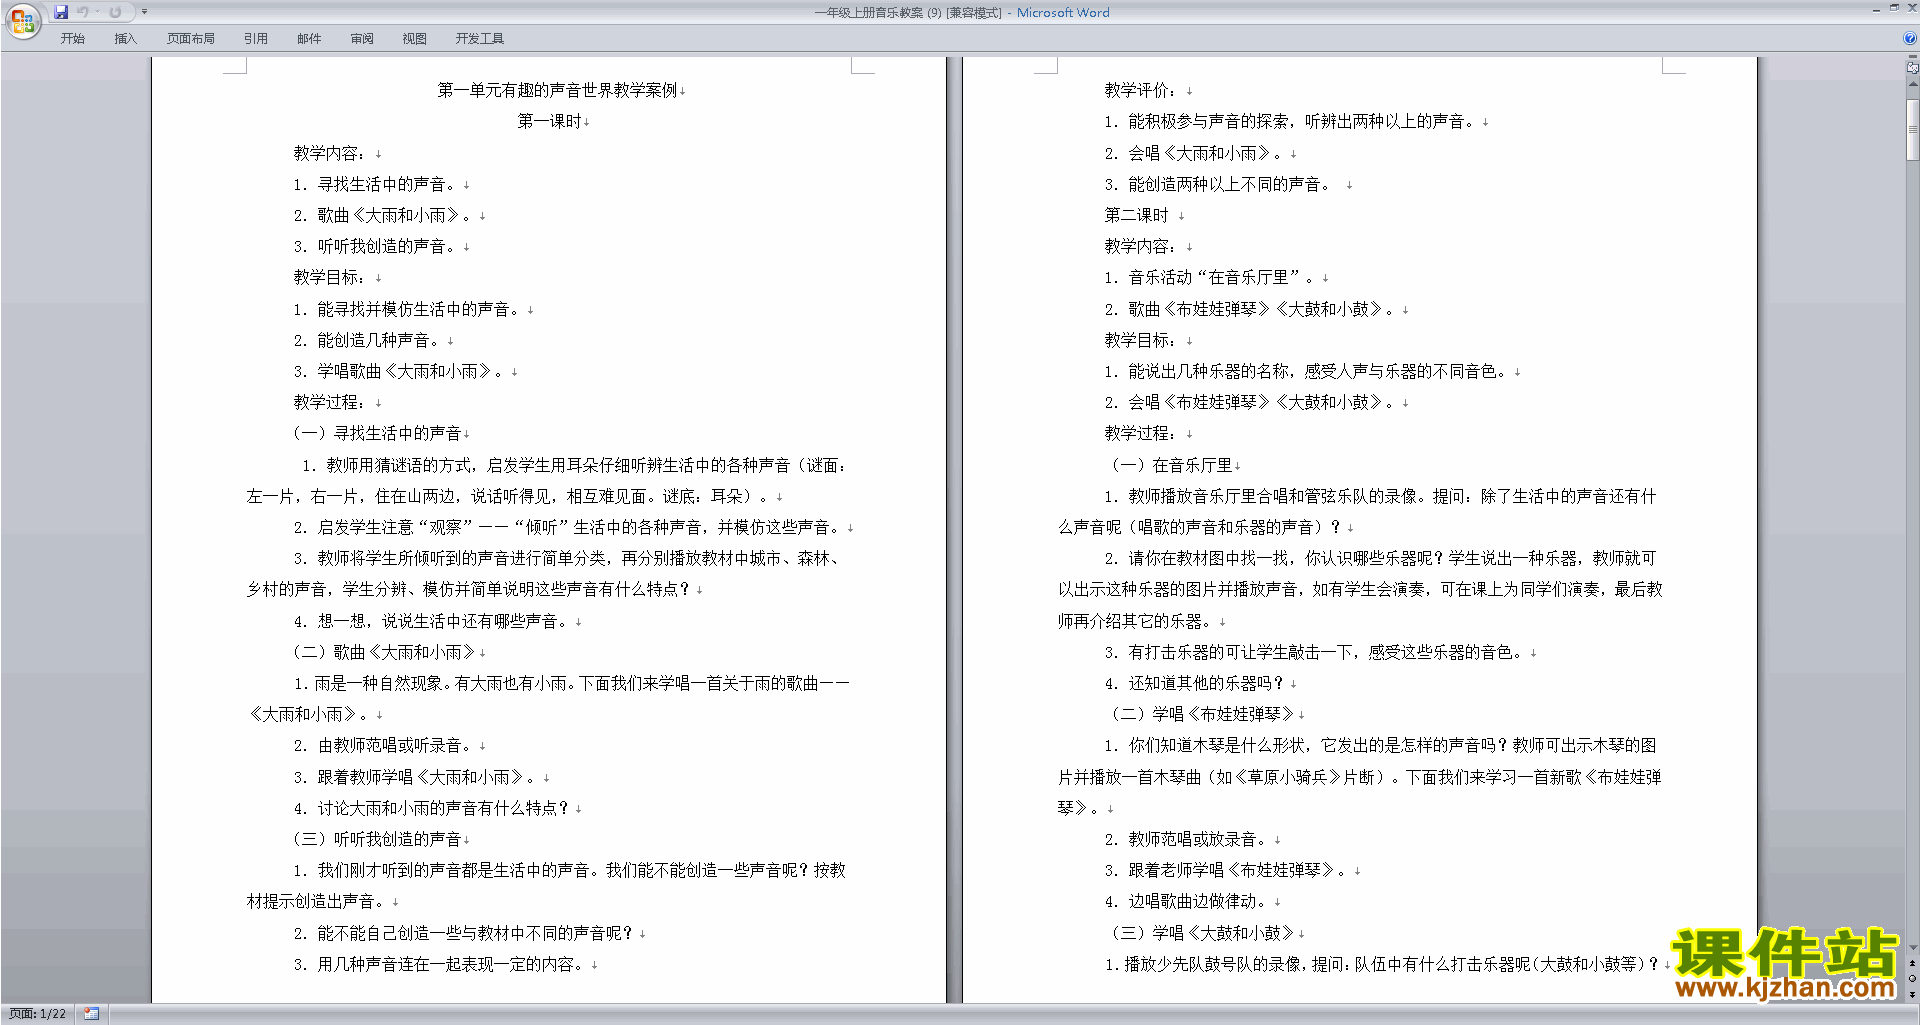
Task: Click the line 3. 能创造两种以上不同的声音。
Action: pyautogui.click(x=1219, y=184)
